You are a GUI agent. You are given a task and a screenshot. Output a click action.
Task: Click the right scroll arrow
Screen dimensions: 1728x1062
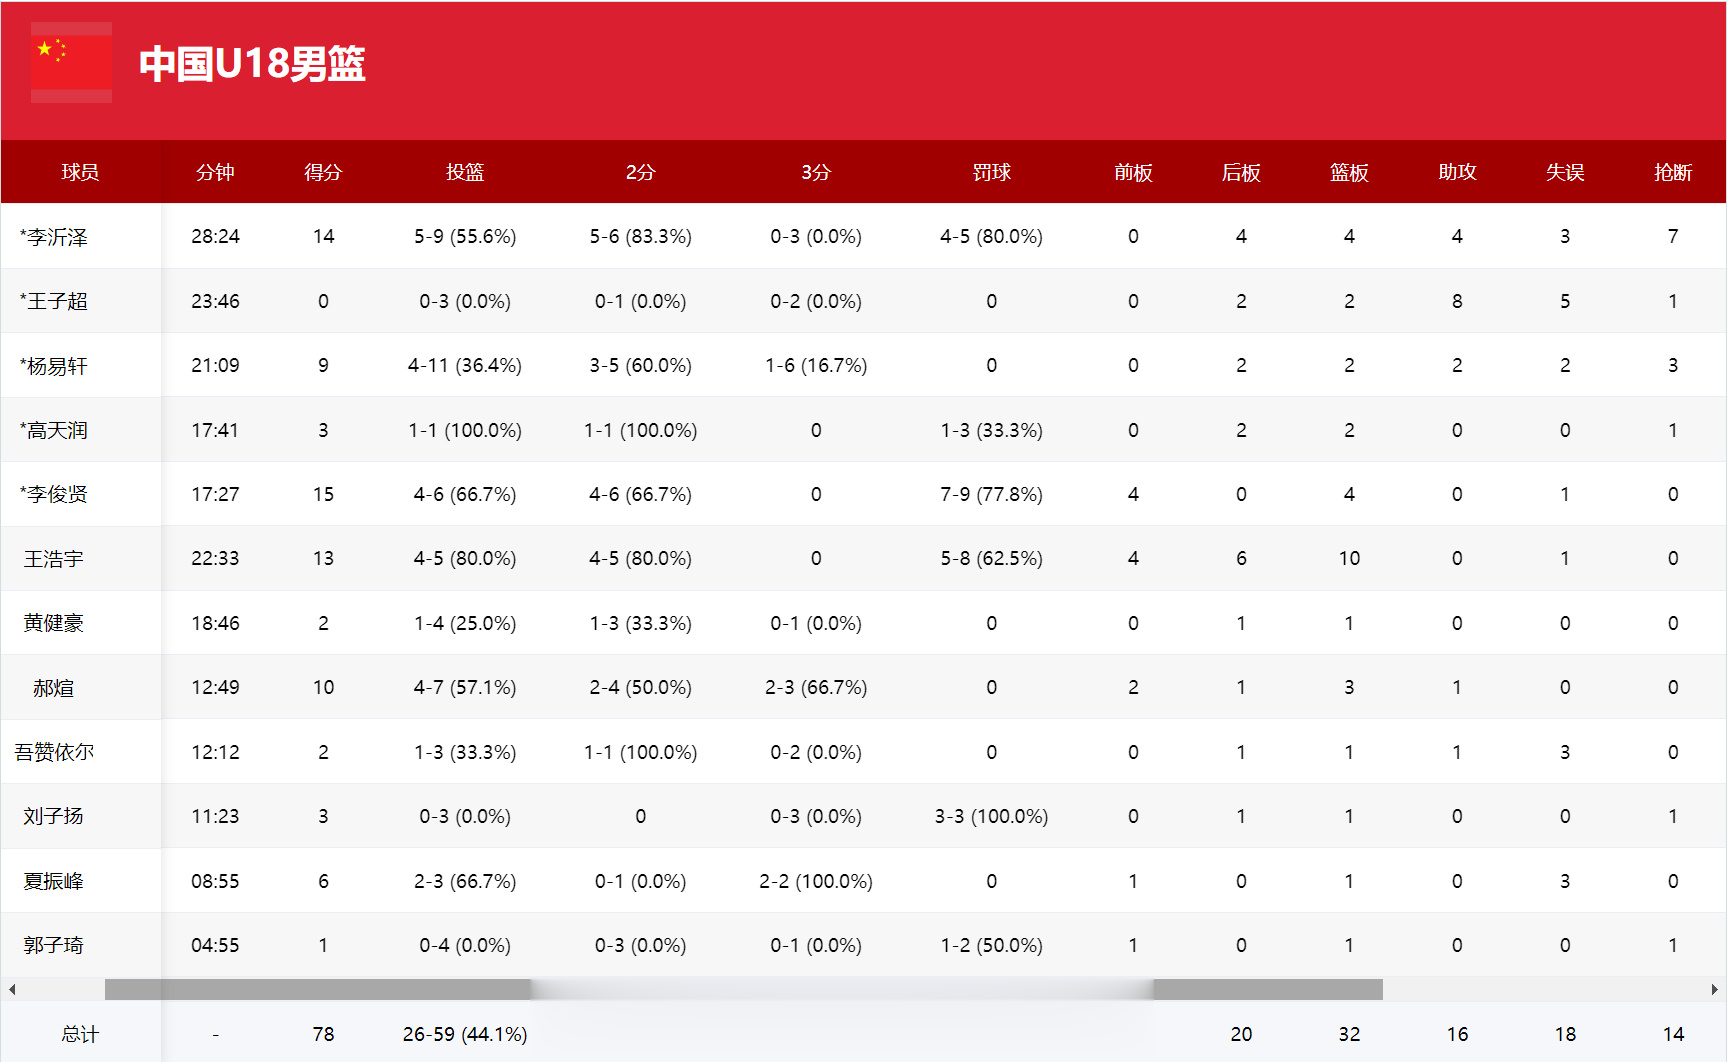coord(1714,990)
